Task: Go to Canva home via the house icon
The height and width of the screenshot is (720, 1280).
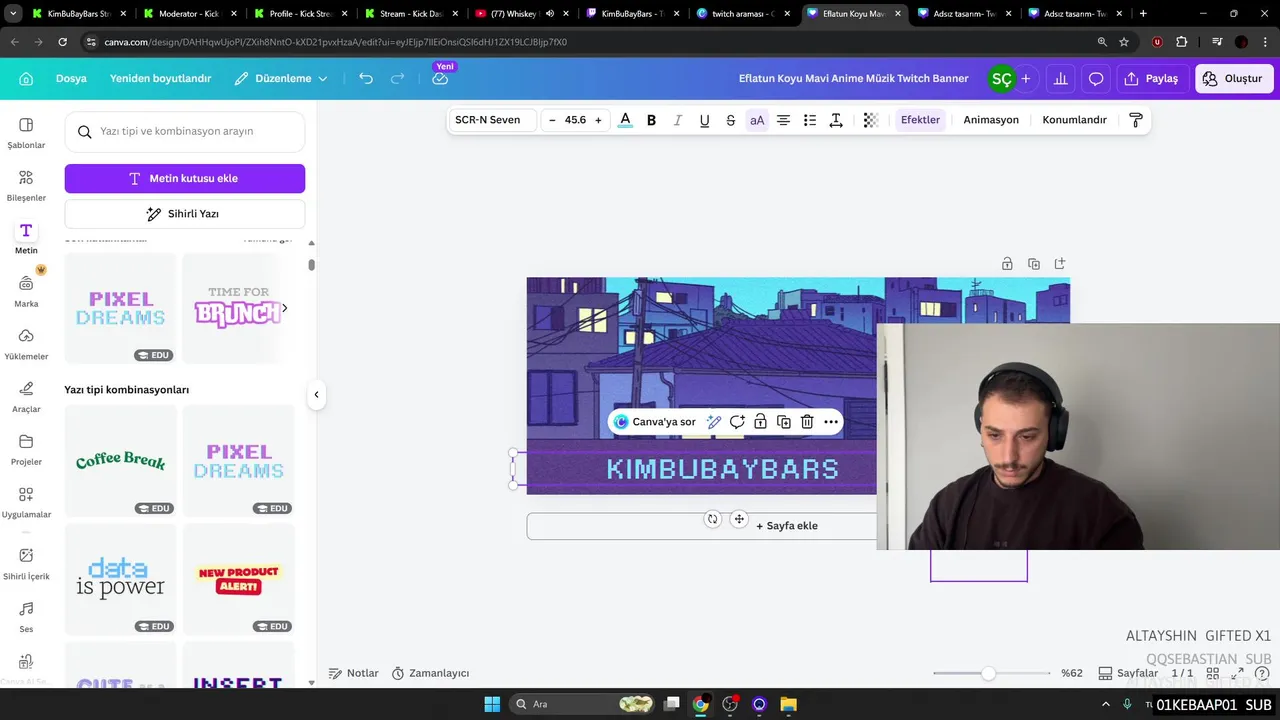Action: click(x=26, y=78)
